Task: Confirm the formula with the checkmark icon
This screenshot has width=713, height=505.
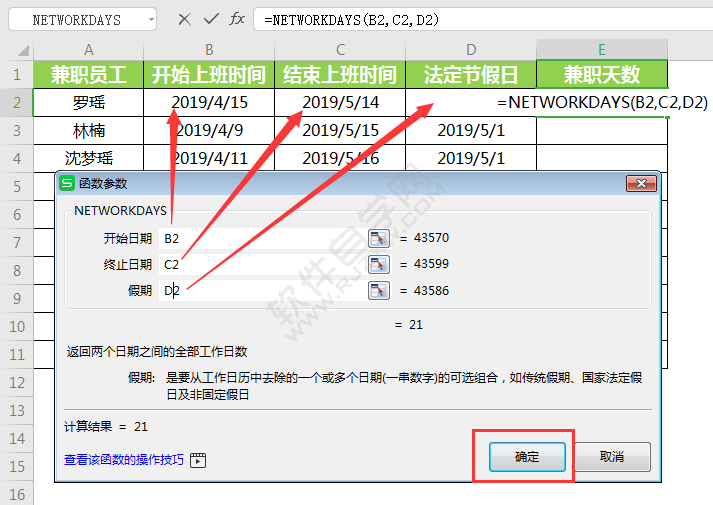Action: (x=211, y=19)
